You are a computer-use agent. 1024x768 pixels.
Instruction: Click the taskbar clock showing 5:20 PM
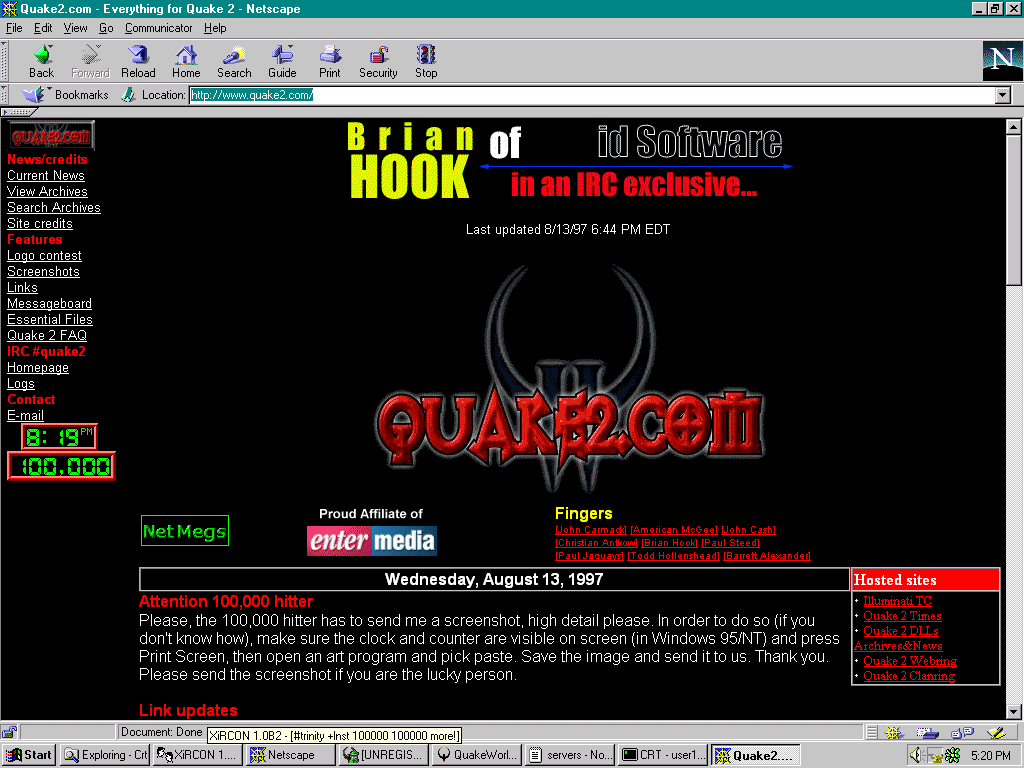click(x=990, y=756)
